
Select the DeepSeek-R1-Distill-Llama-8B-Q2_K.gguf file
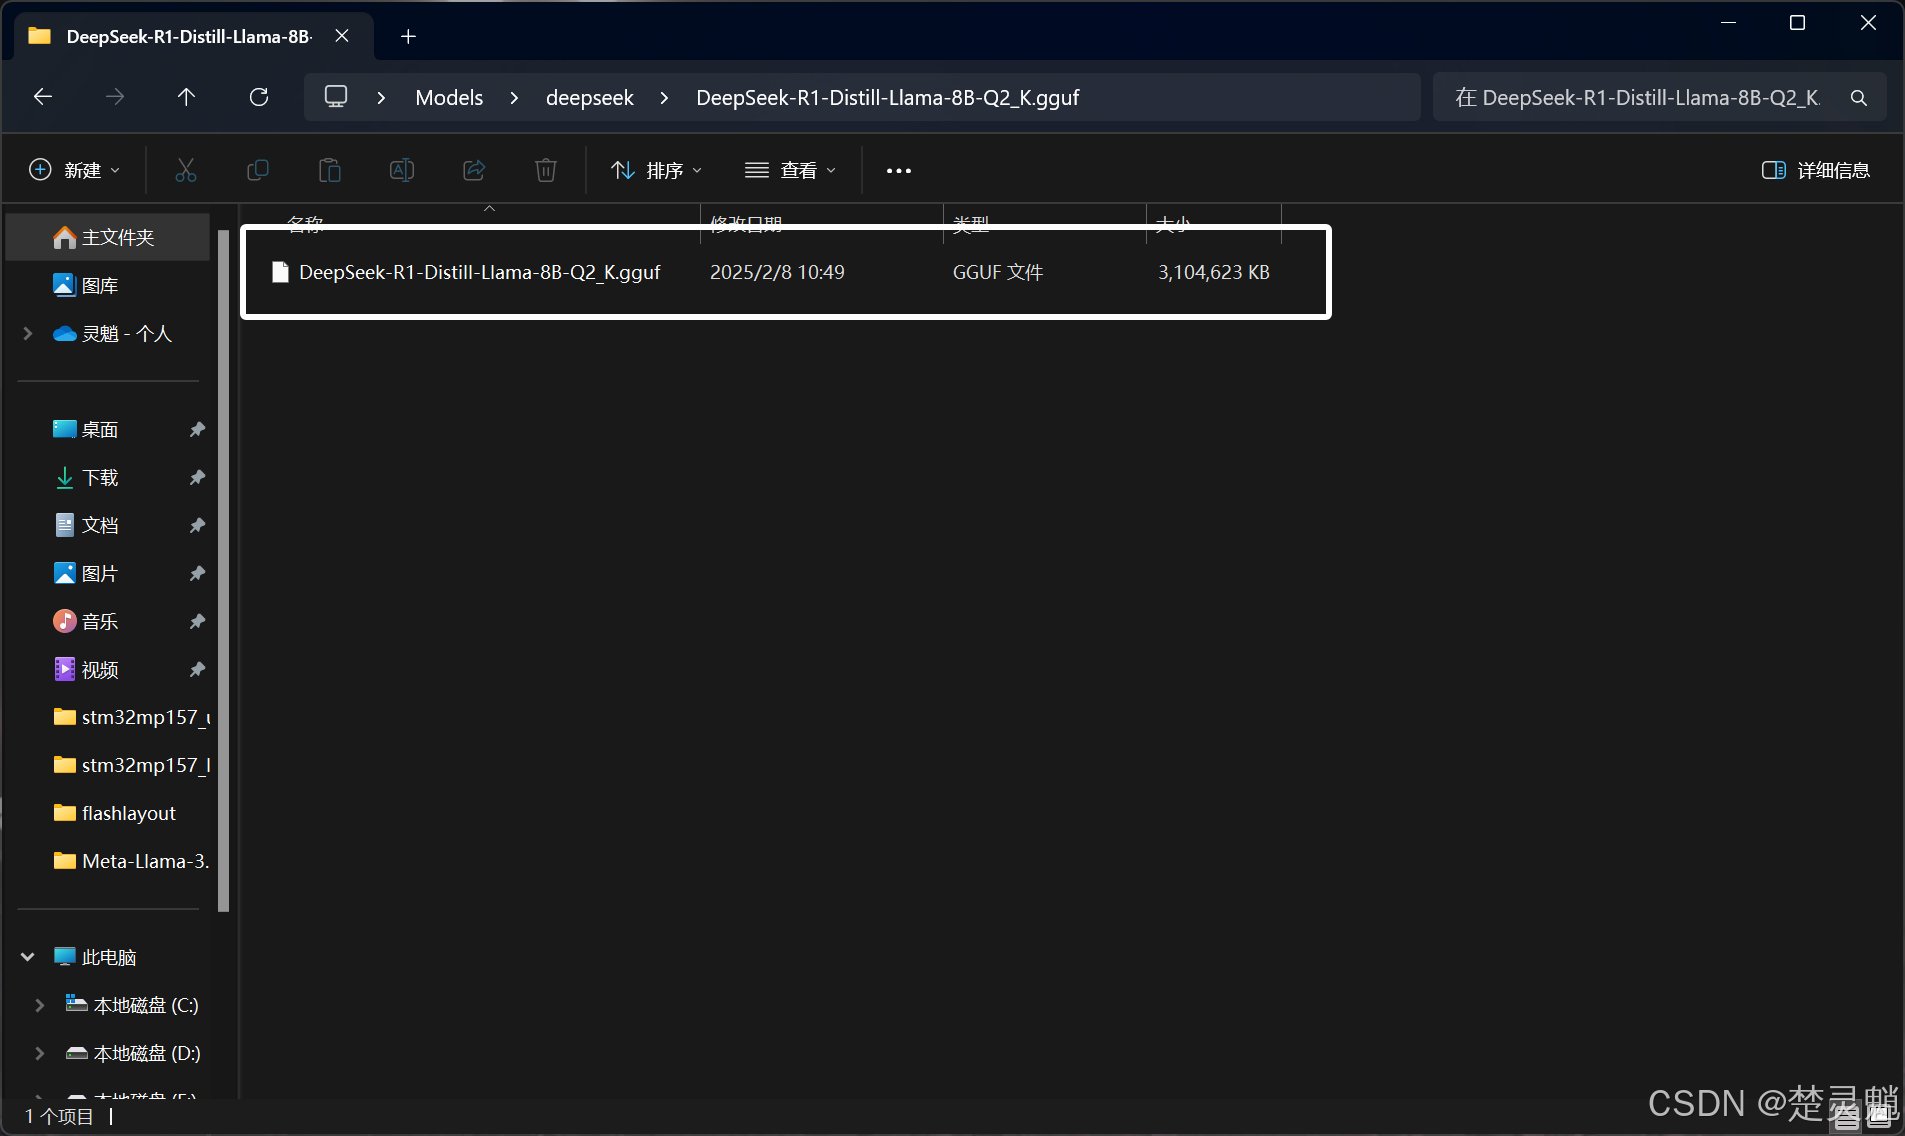pos(479,272)
